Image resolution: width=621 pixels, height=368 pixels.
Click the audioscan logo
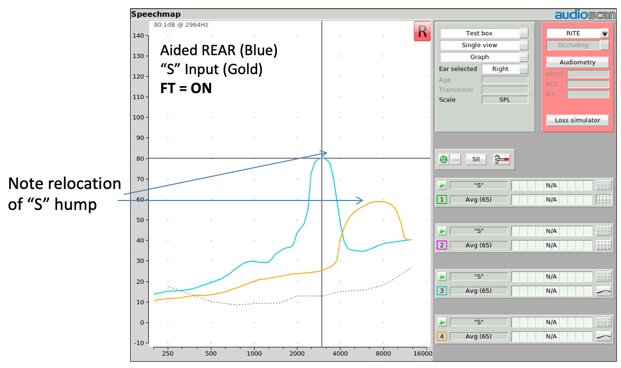coord(585,15)
